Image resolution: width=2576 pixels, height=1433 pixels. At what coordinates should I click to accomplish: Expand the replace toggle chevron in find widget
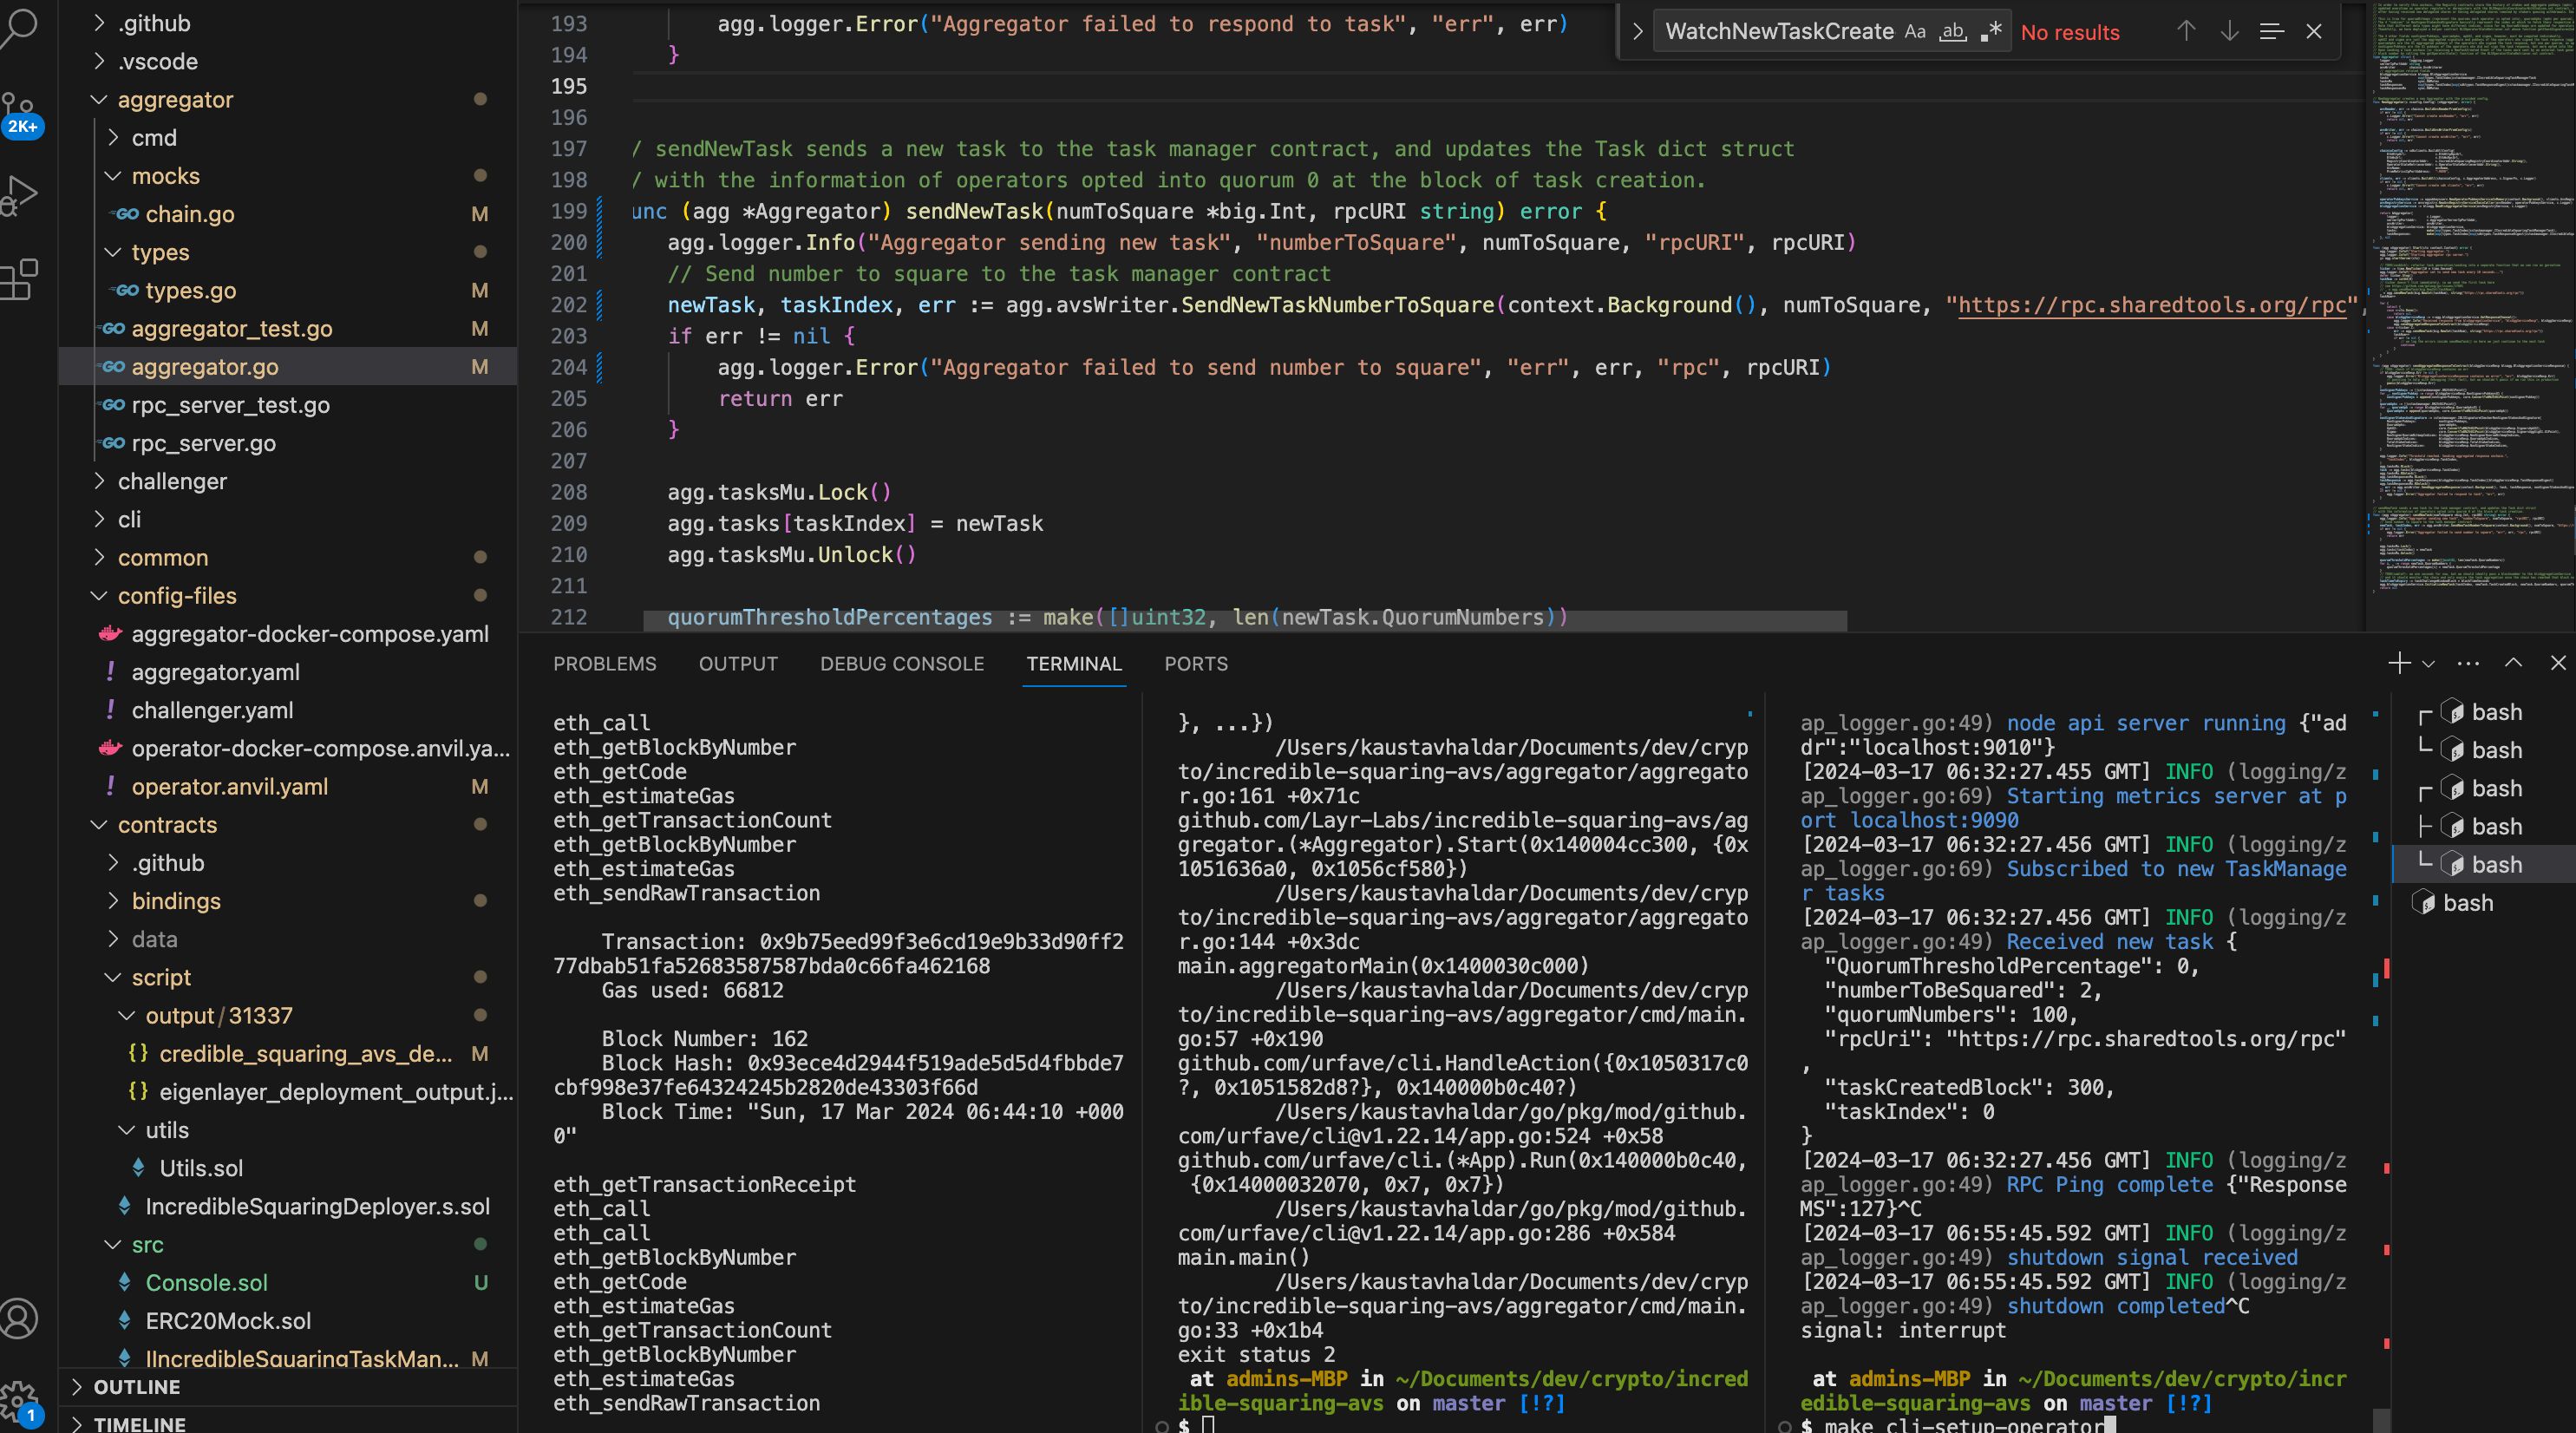click(1637, 31)
